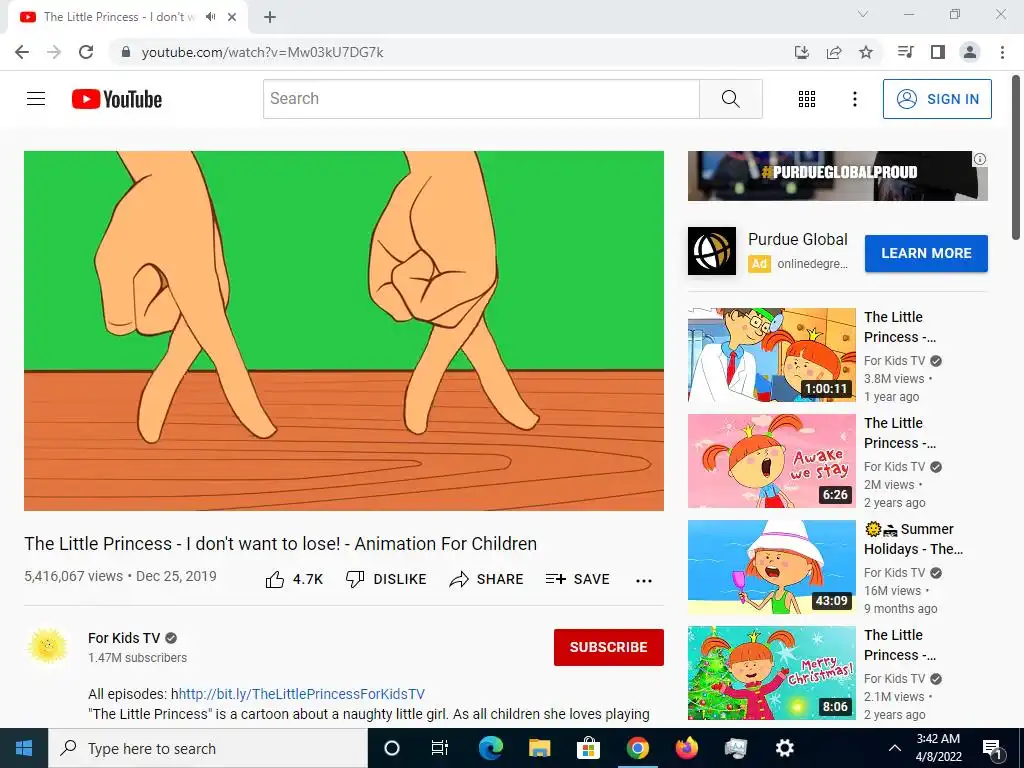Show hidden system tray icons
The width and height of the screenshot is (1024, 768).
pyautogui.click(x=895, y=748)
